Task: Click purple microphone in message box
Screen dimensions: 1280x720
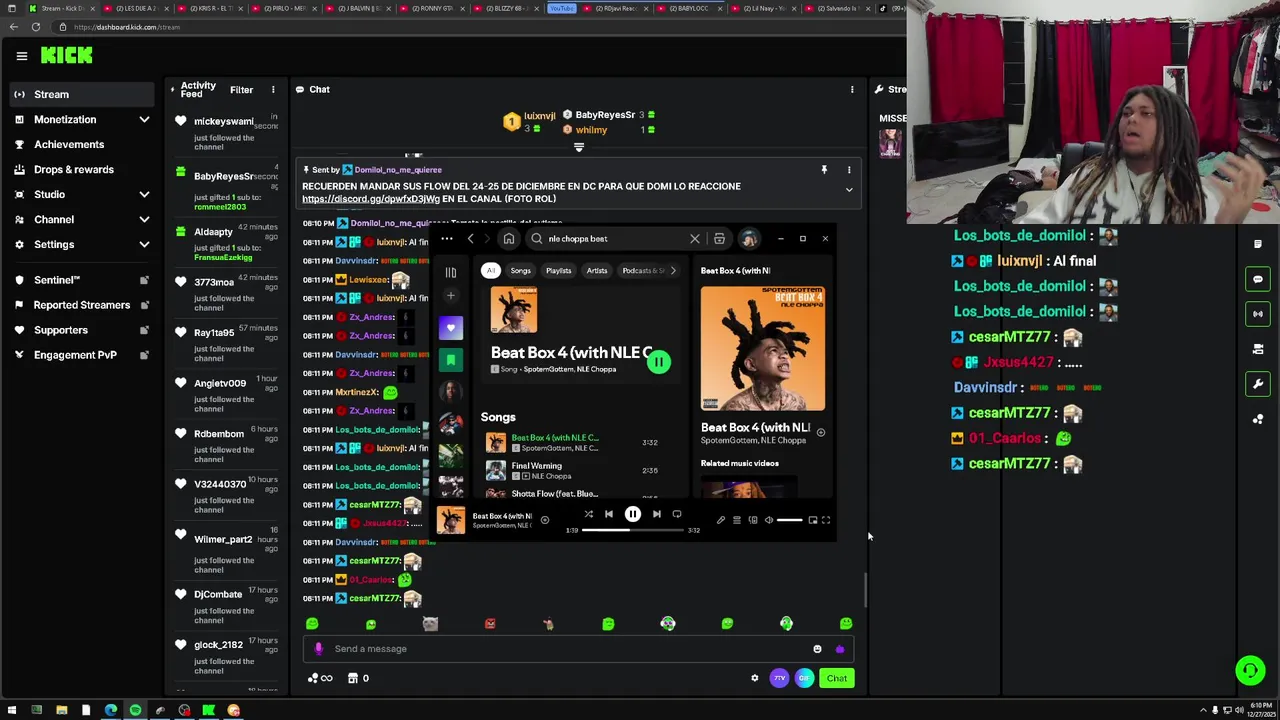Action: pos(319,649)
